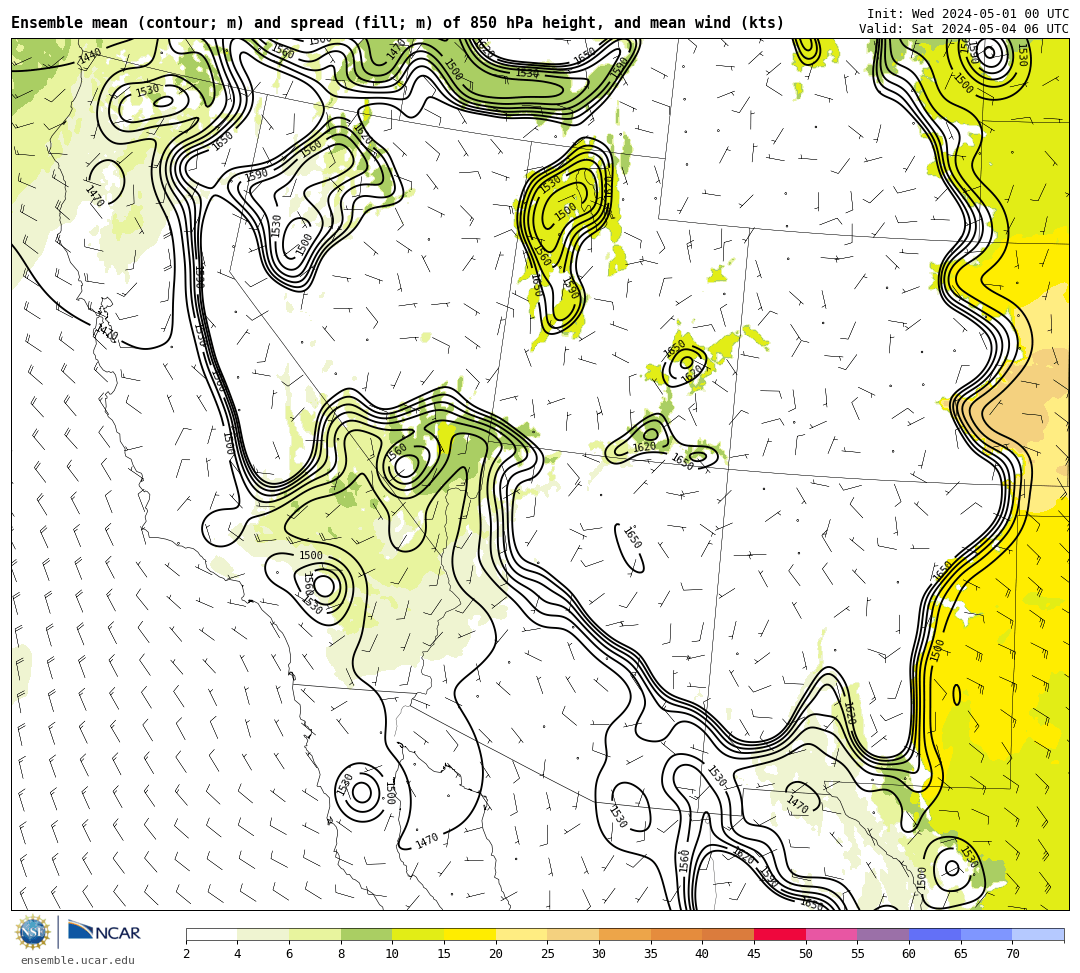Click colorbar tick label "10"
The image size is (1080, 973).
tap(393, 954)
